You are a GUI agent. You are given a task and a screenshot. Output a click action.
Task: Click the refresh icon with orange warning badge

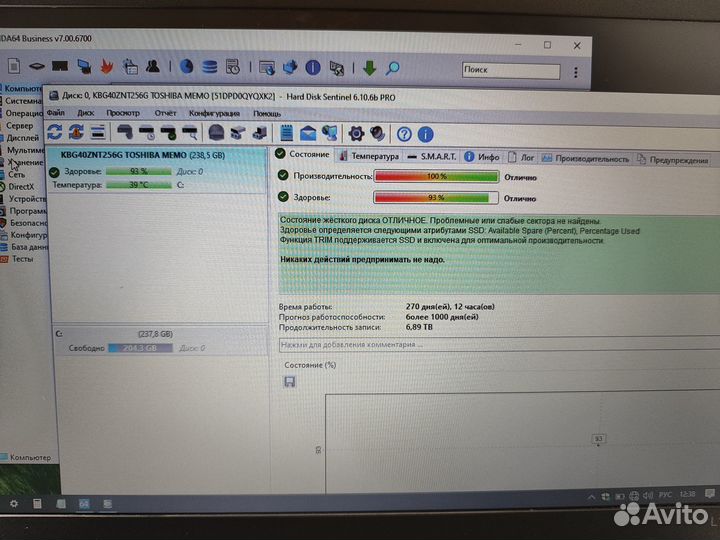pyautogui.click(x=76, y=132)
